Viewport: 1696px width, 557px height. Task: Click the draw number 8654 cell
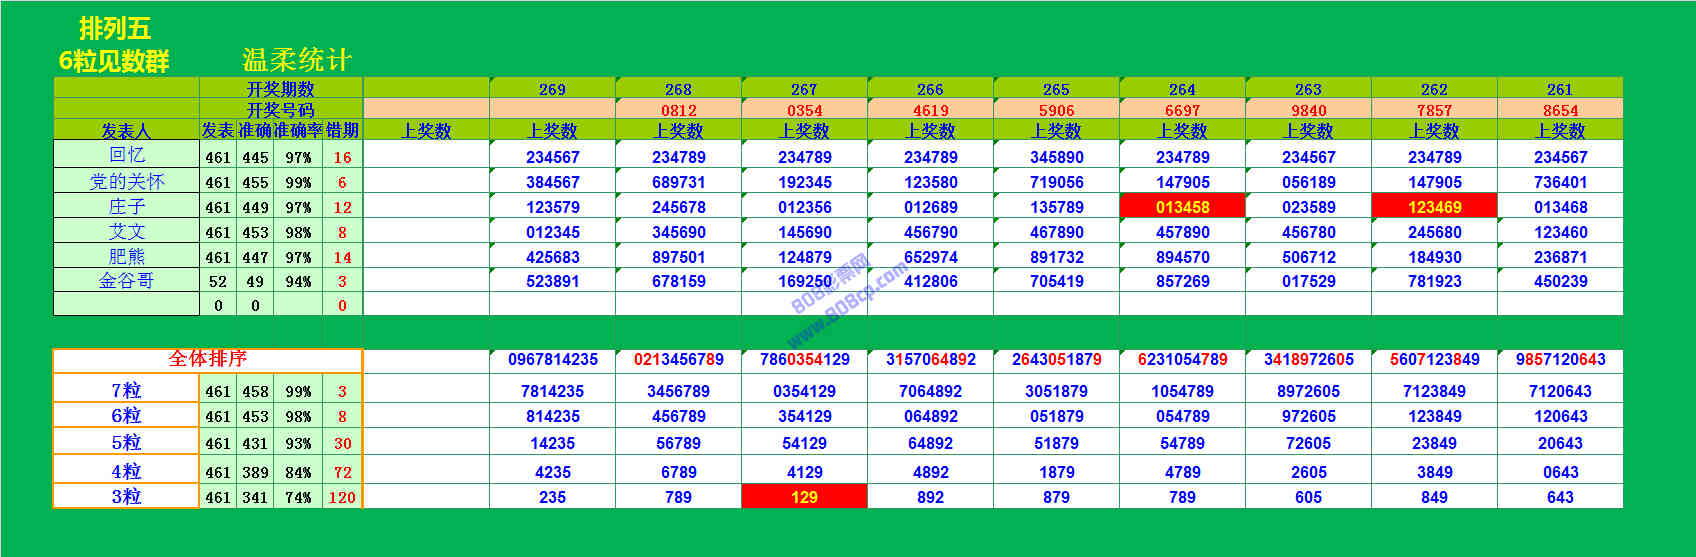pos(1560,110)
